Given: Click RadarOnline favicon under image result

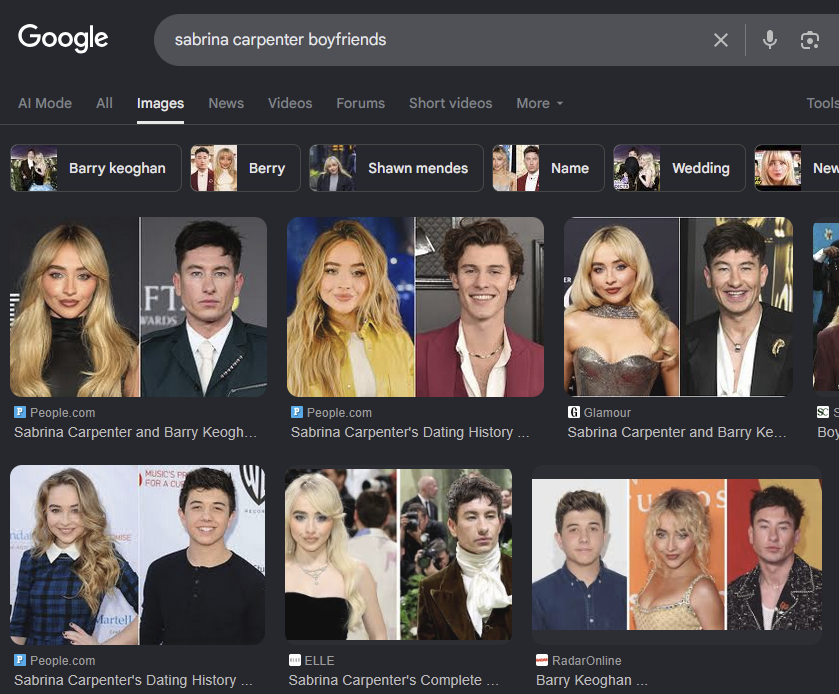Looking at the screenshot, I should tap(542, 660).
